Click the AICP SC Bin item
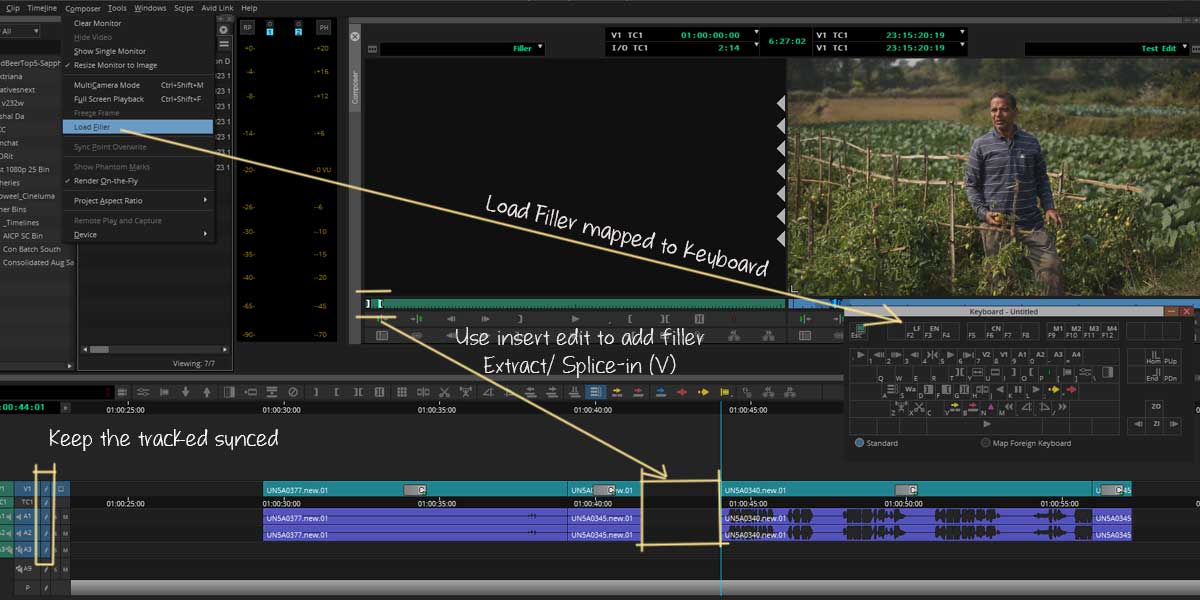The image size is (1200, 600). [23, 236]
